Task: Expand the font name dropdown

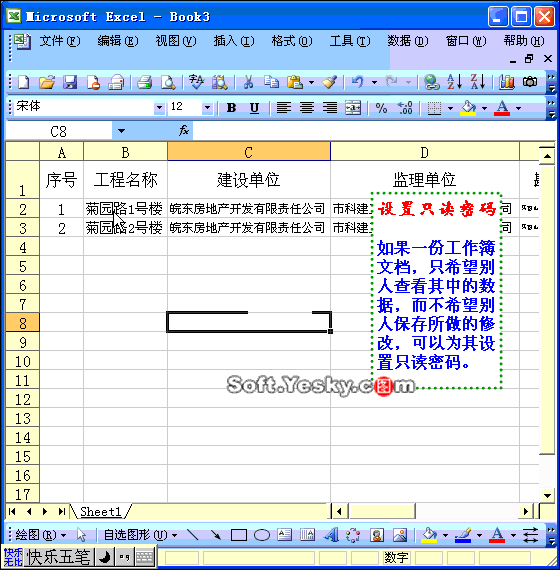Action: (x=159, y=108)
